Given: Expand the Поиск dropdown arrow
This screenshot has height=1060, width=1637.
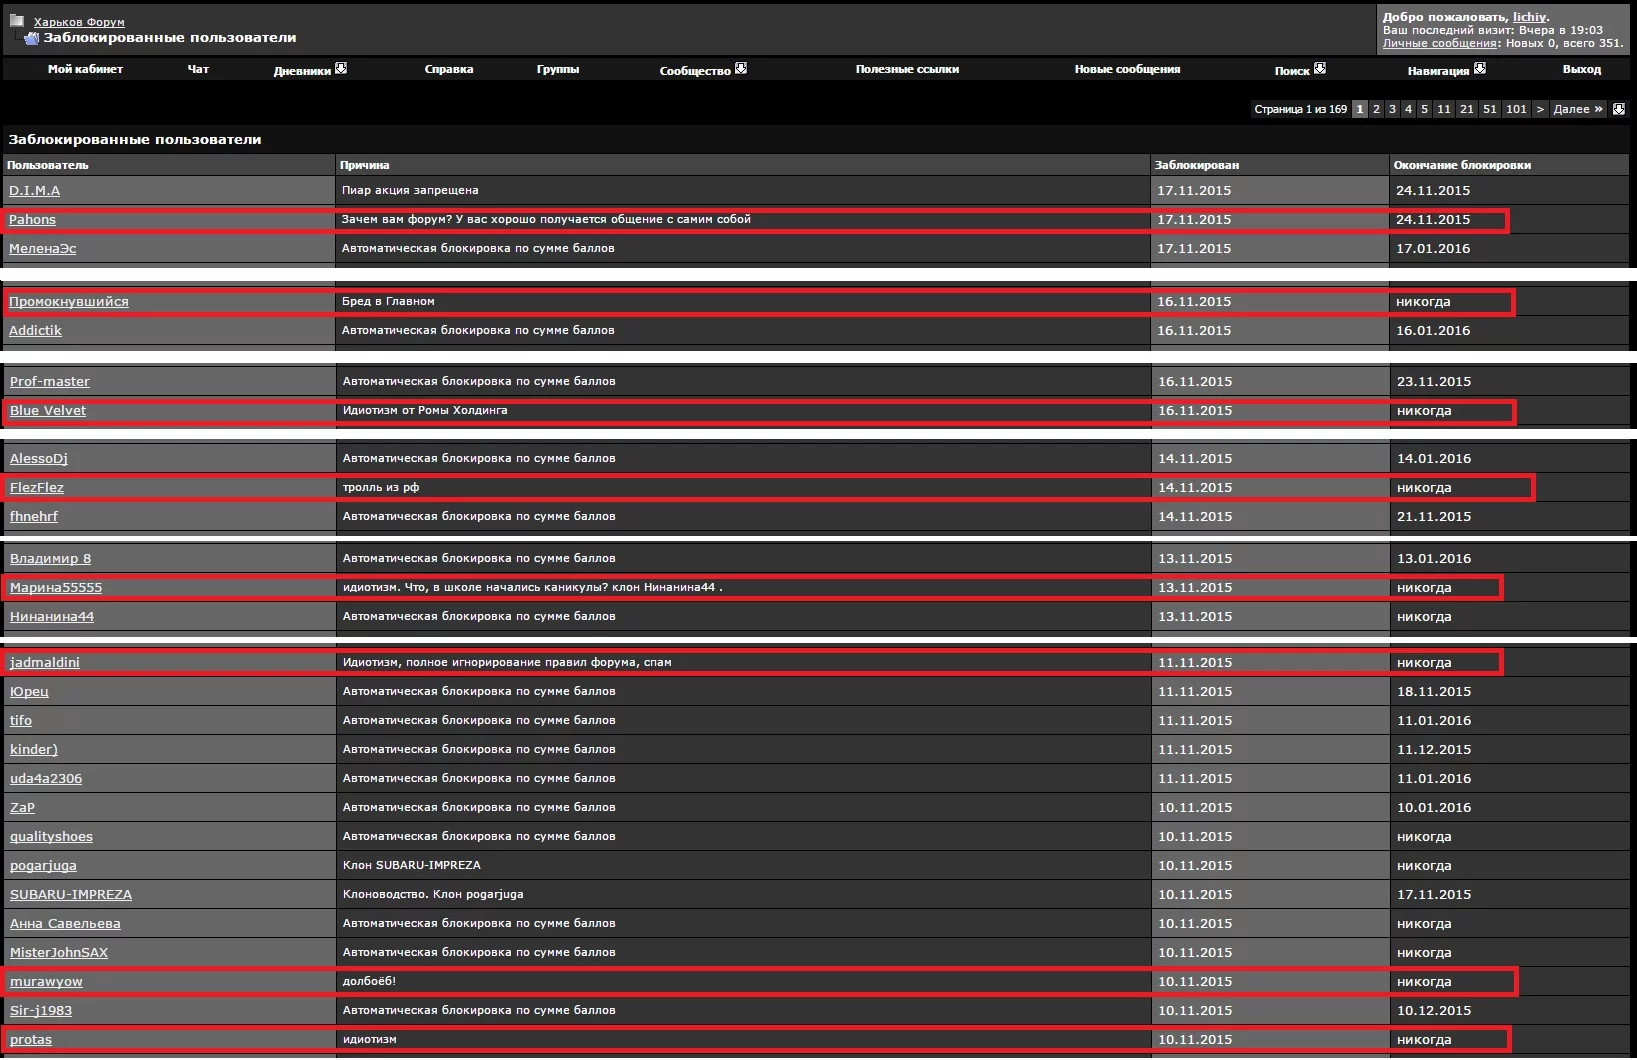Looking at the screenshot, I should click(1320, 68).
